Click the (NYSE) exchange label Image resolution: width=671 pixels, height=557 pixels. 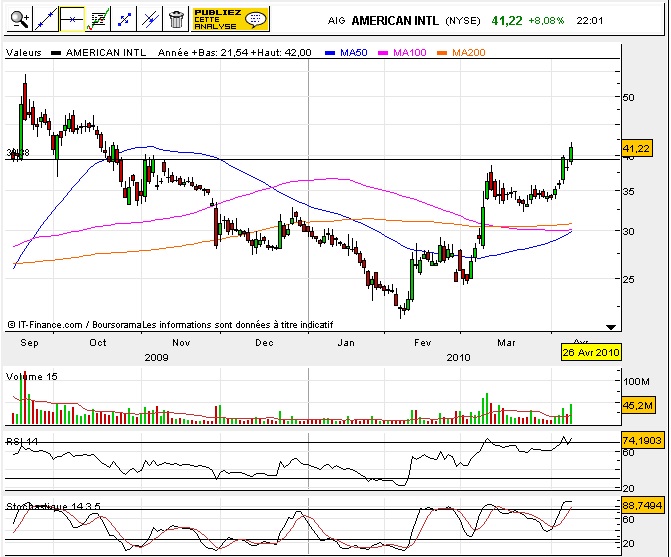463,21
